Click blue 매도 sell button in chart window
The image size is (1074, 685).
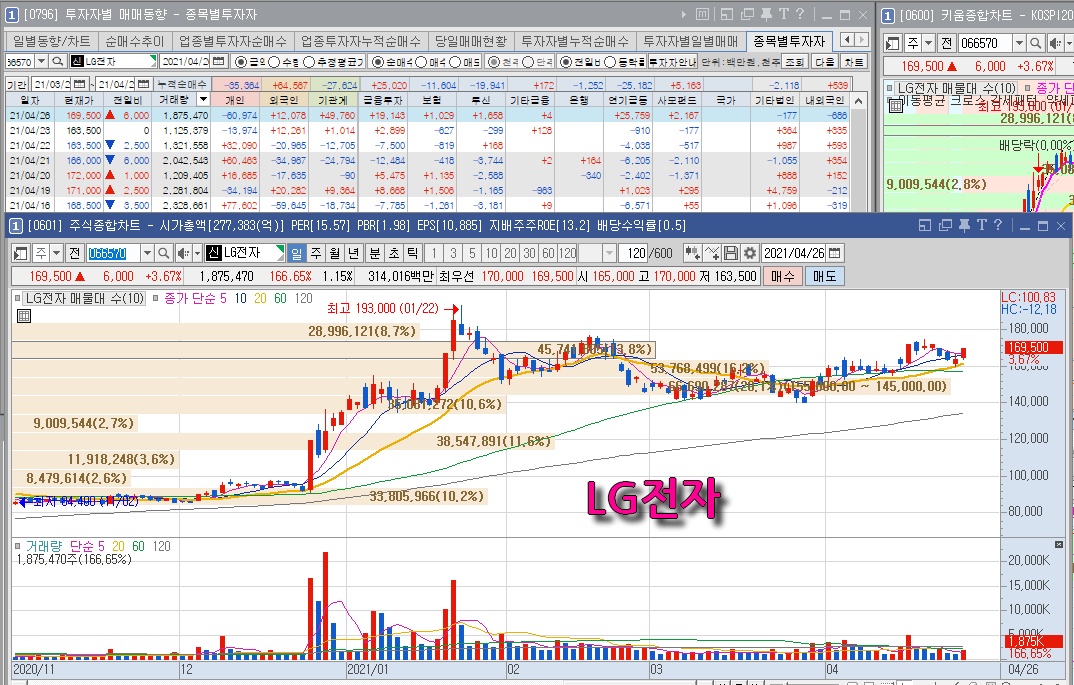coord(825,276)
